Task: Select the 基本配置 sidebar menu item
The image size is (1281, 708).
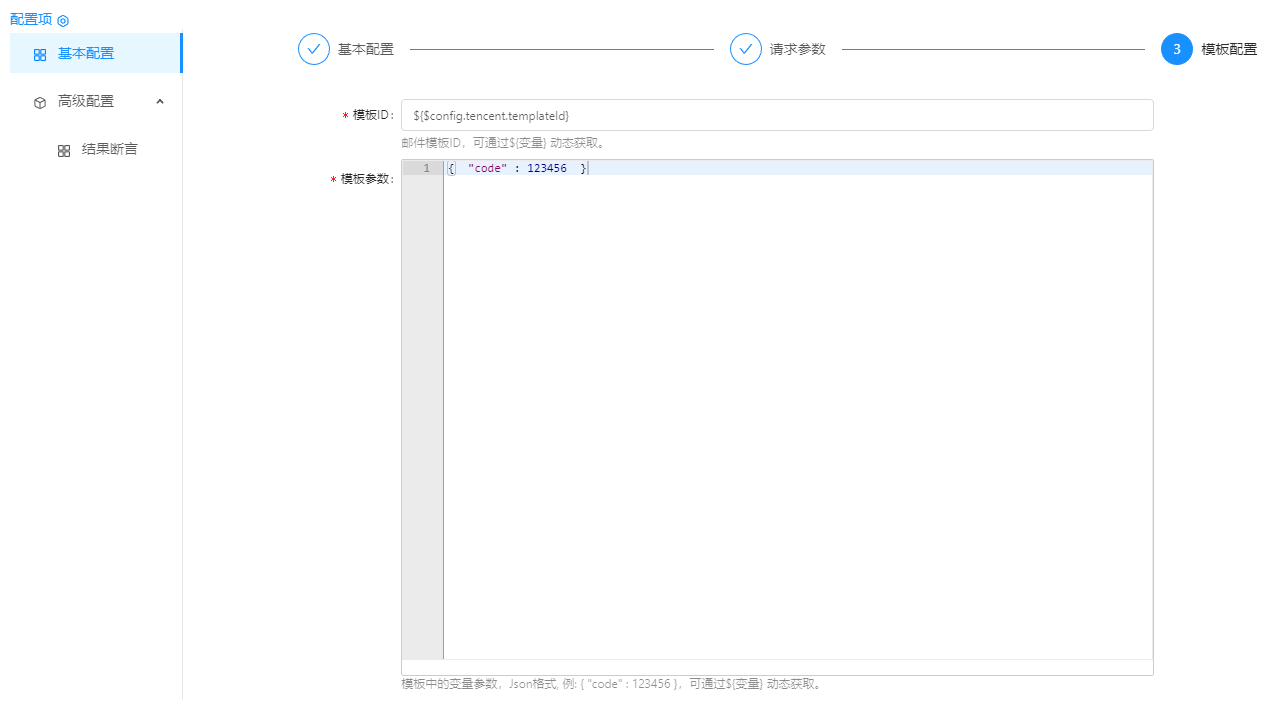Action: tap(86, 54)
